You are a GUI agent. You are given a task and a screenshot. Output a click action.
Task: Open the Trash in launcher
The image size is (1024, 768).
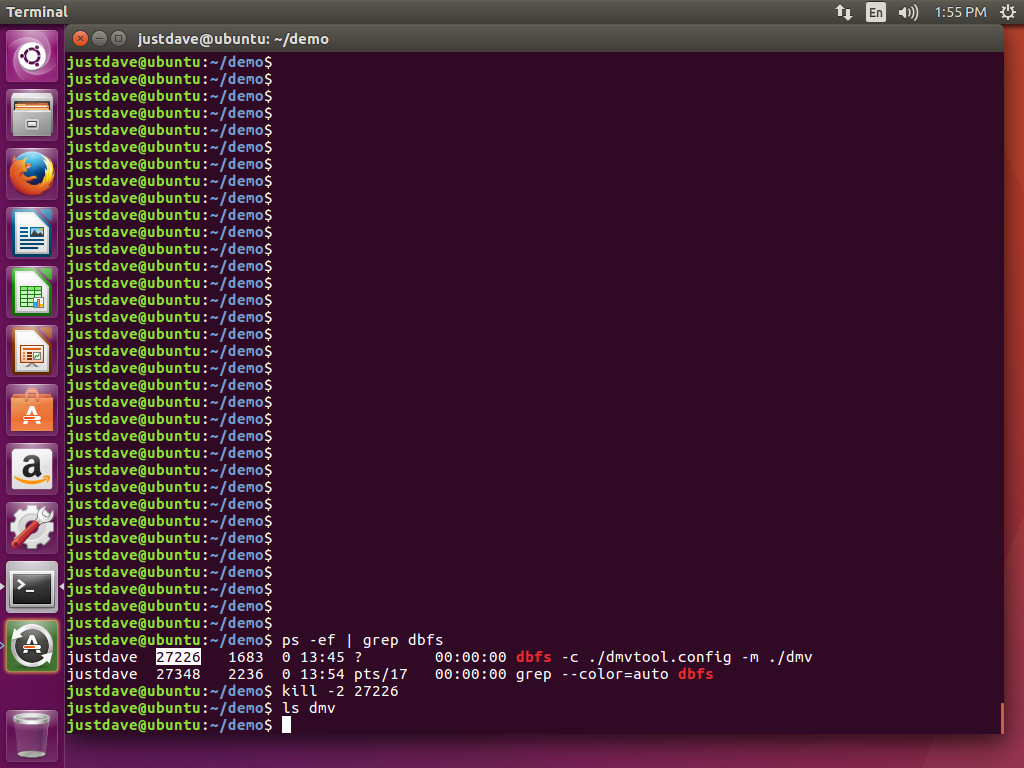coord(33,735)
